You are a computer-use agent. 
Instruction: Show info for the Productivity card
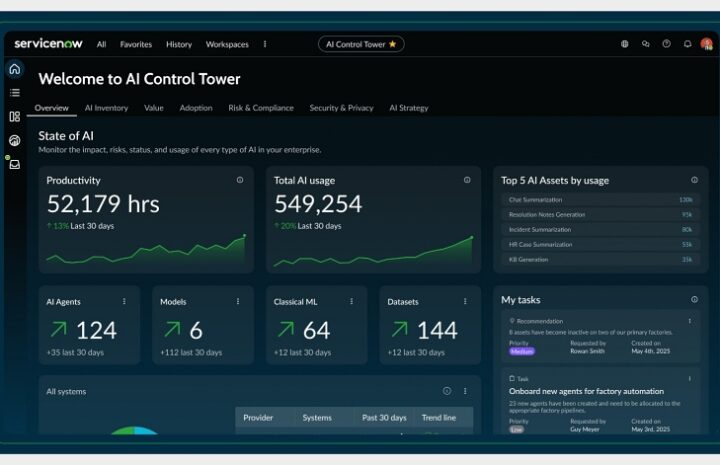(240, 180)
